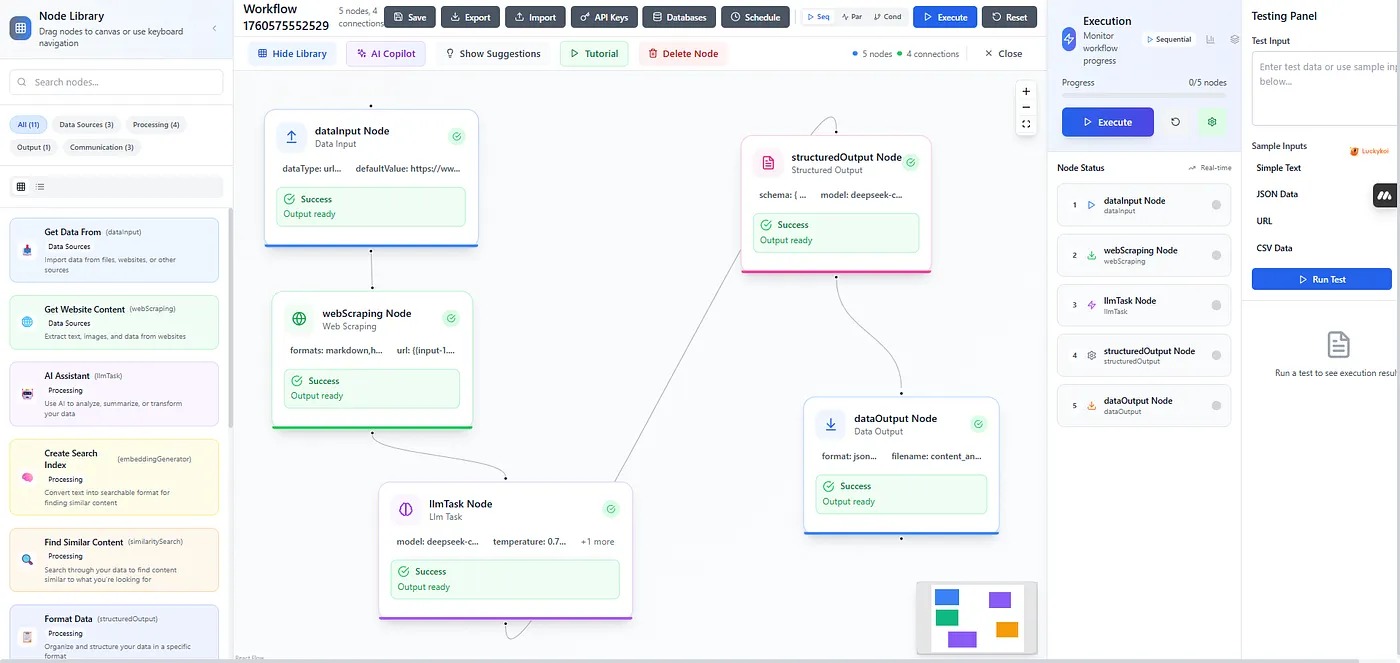Image resolution: width=1400 pixels, height=663 pixels.
Task: Collapse the Node Library panel chevron
Action: (214, 28)
